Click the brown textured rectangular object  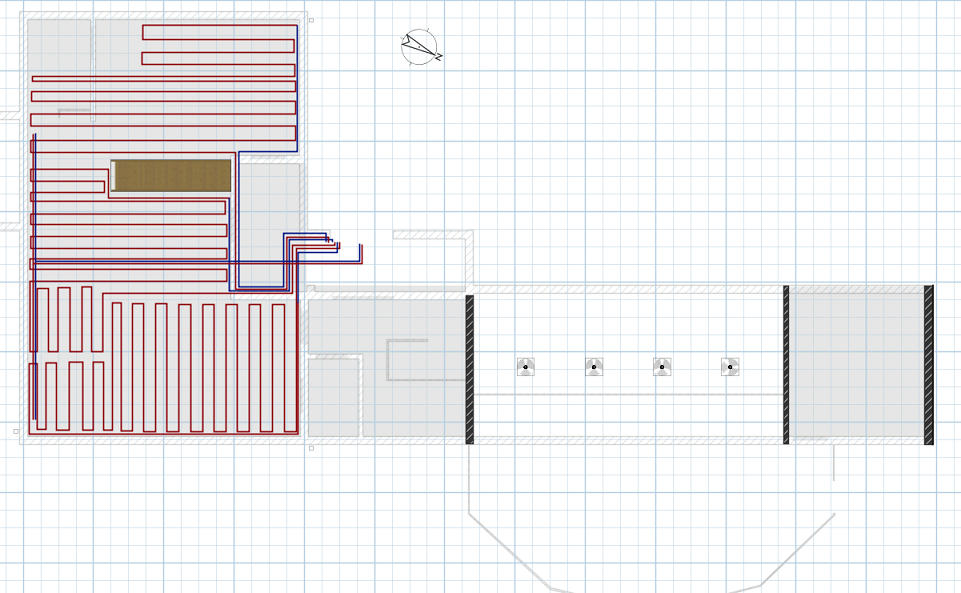(x=172, y=176)
